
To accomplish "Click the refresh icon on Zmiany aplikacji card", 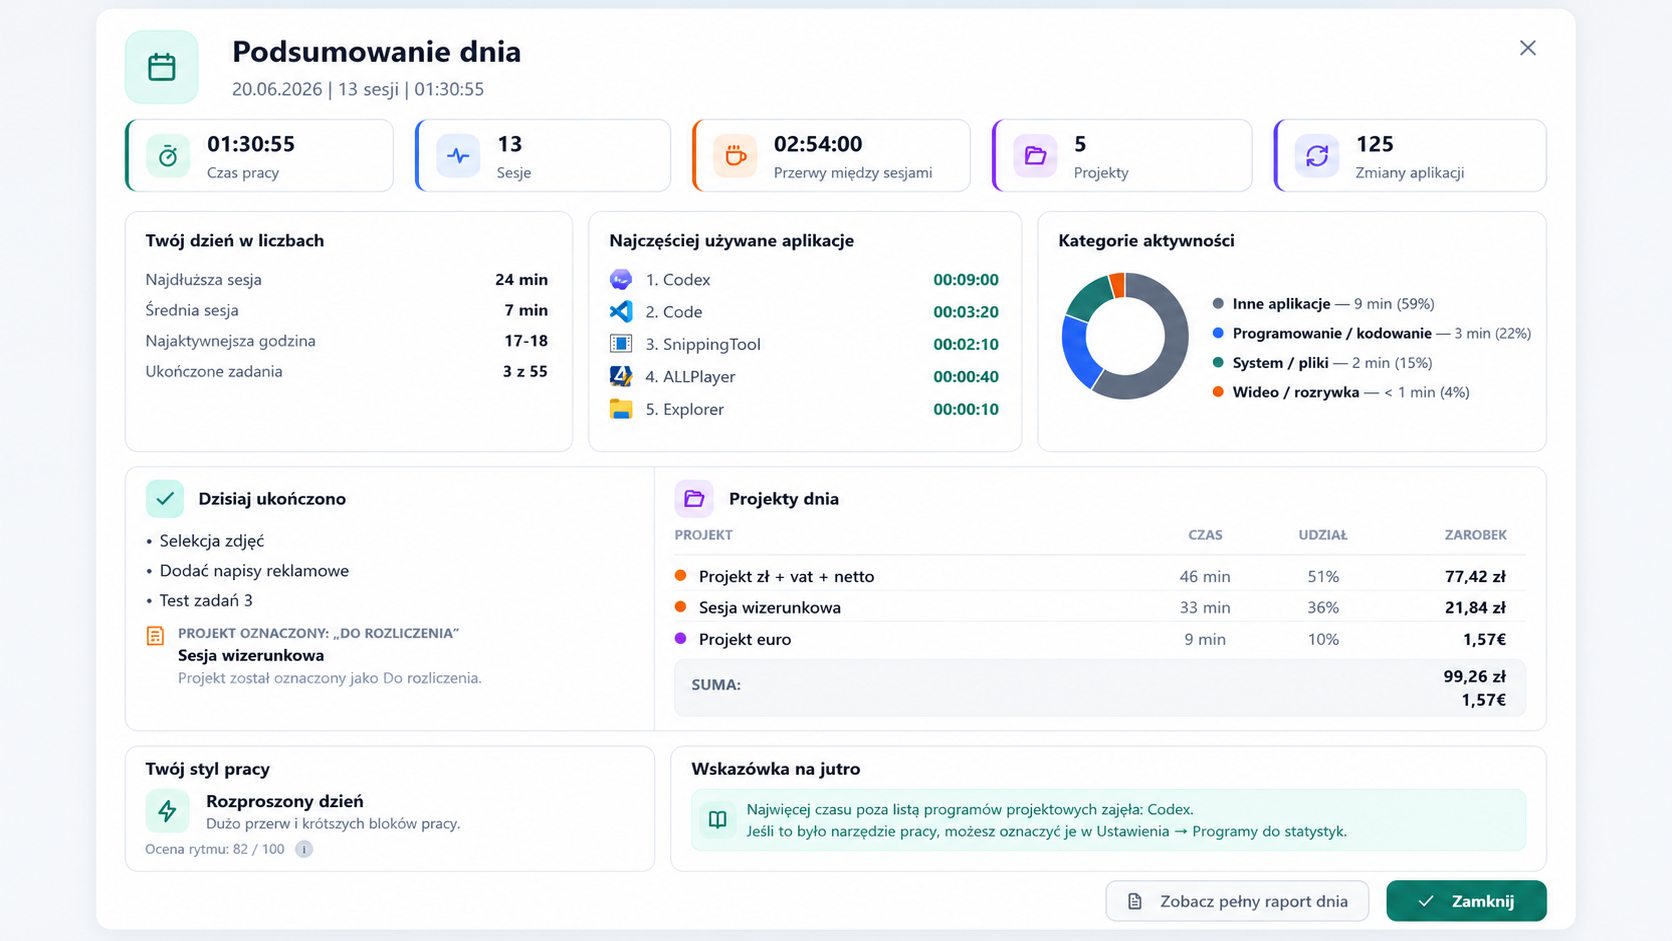I will (x=1317, y=156).
